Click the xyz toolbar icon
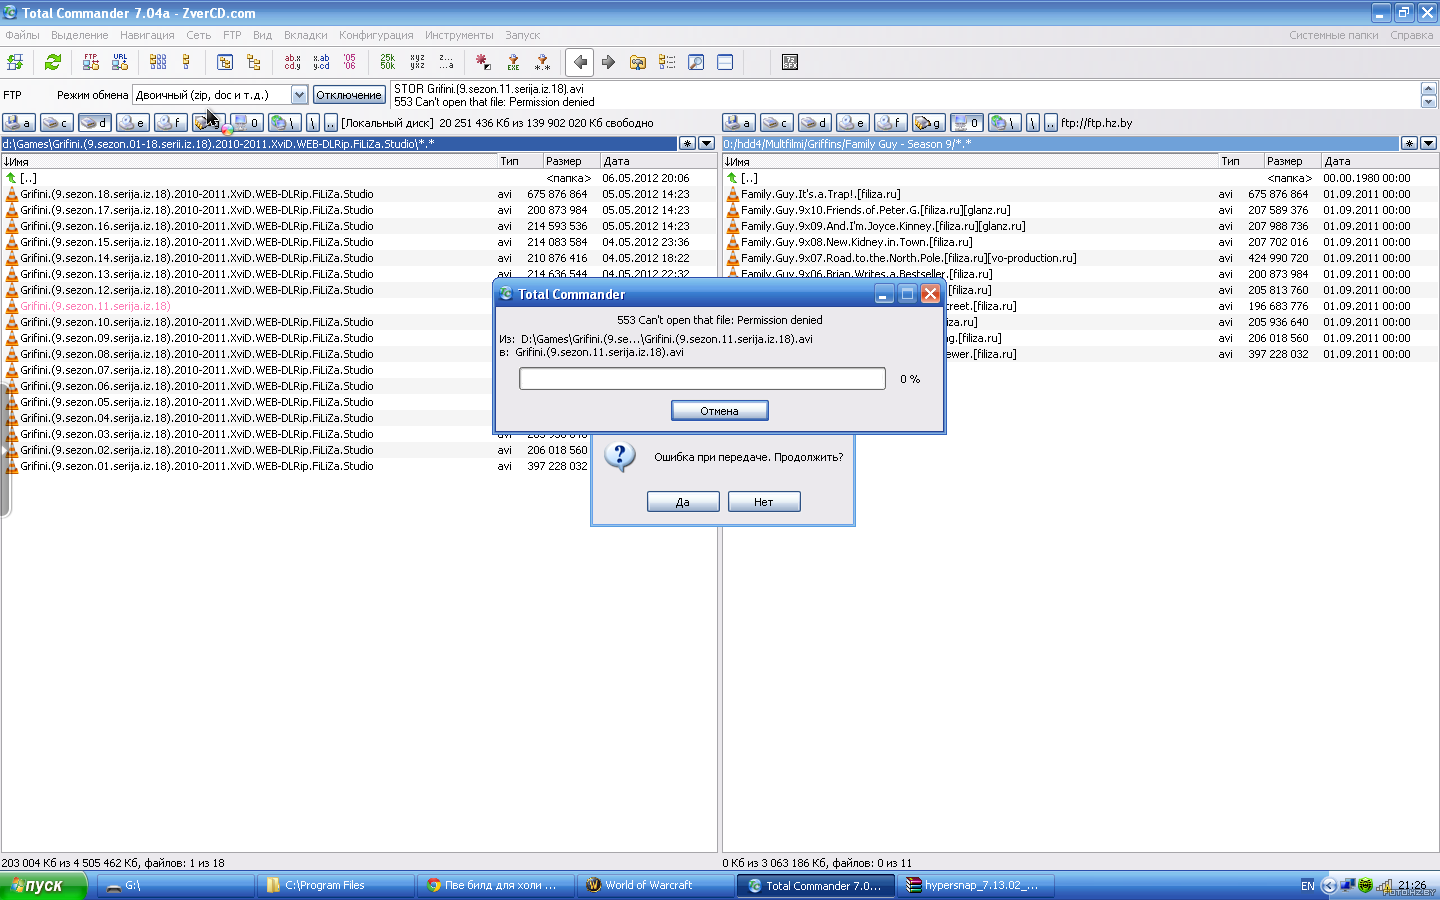 pyautogui.click(x=417, y=62)
